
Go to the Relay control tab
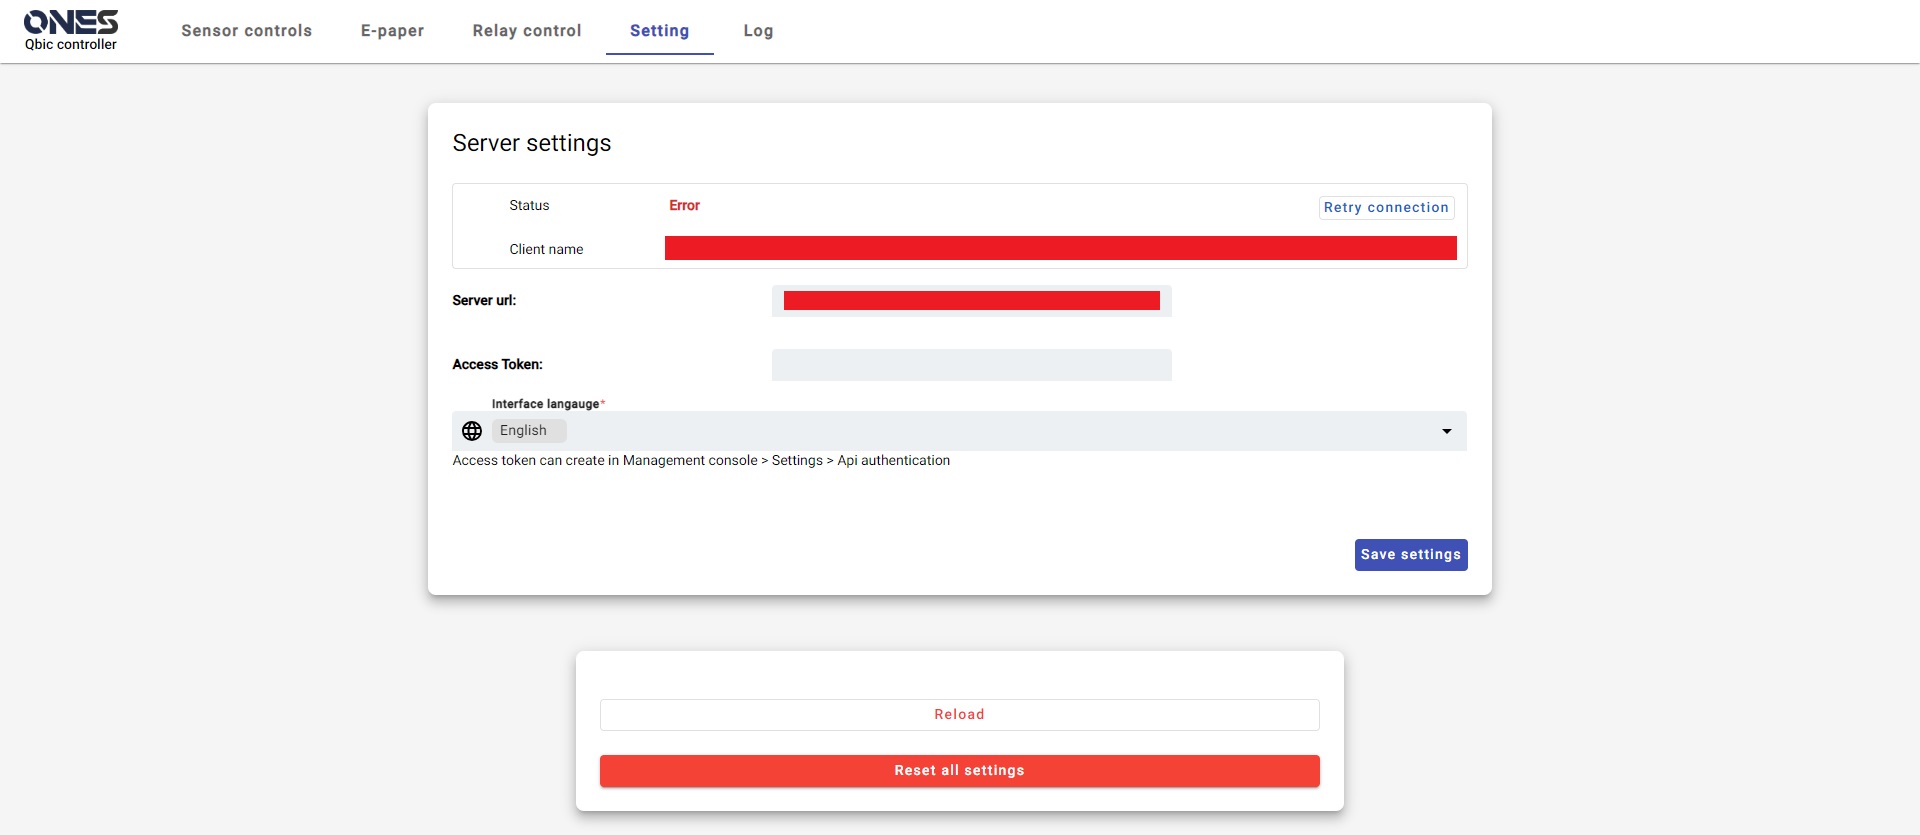click(527, 31)
